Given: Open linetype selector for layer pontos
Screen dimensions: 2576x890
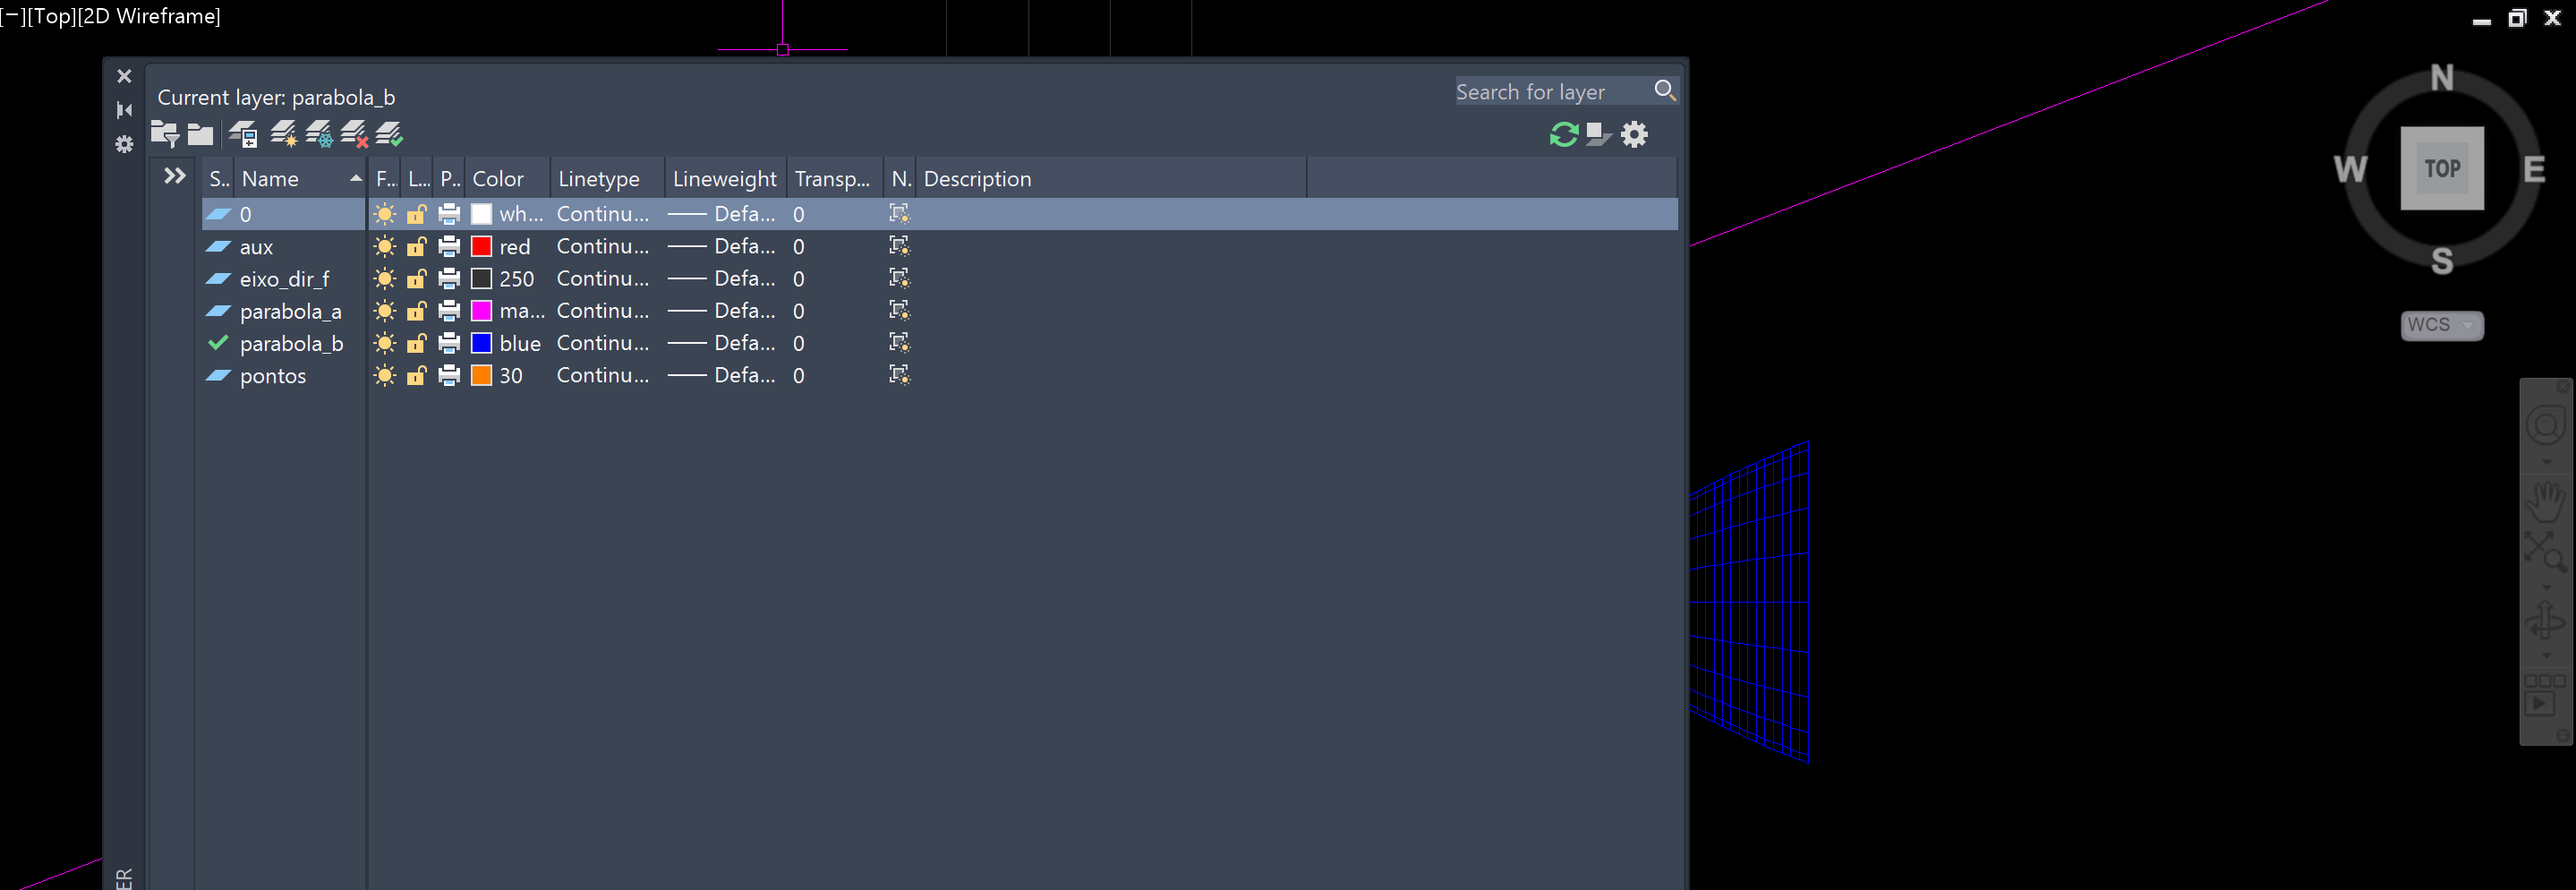Looking at the screenshot, I should click(603, 375).
